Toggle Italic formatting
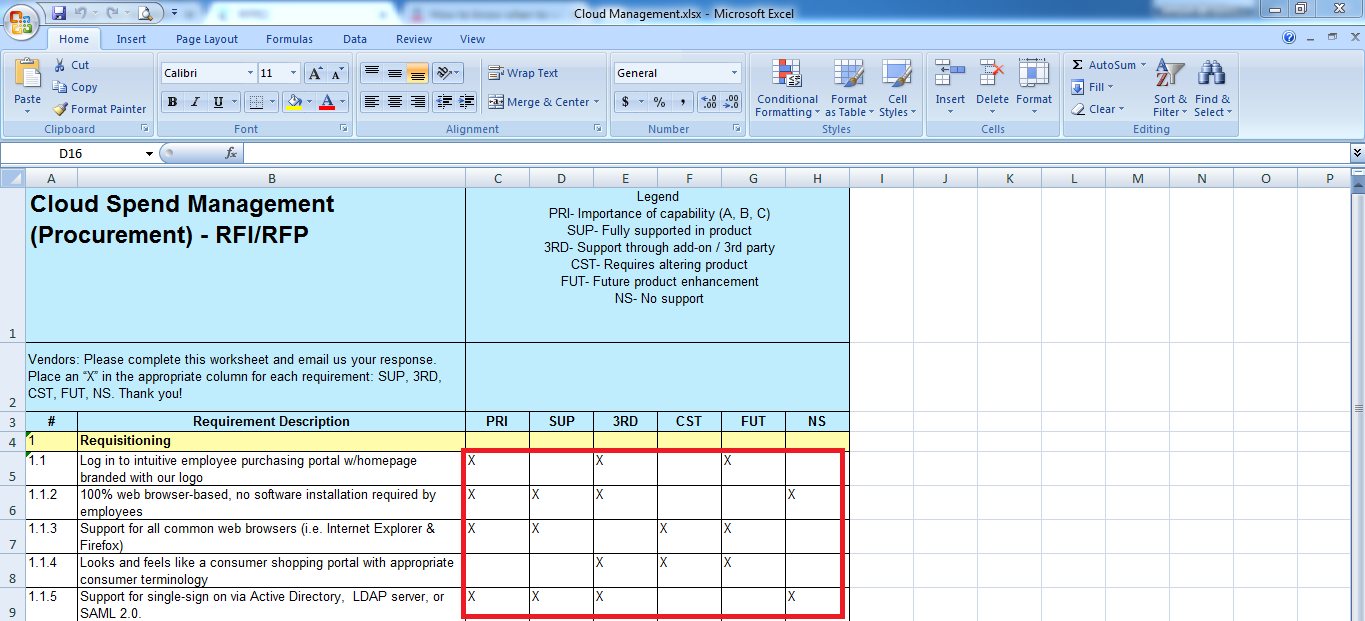The image size is (1365, 621). point(195,102)
